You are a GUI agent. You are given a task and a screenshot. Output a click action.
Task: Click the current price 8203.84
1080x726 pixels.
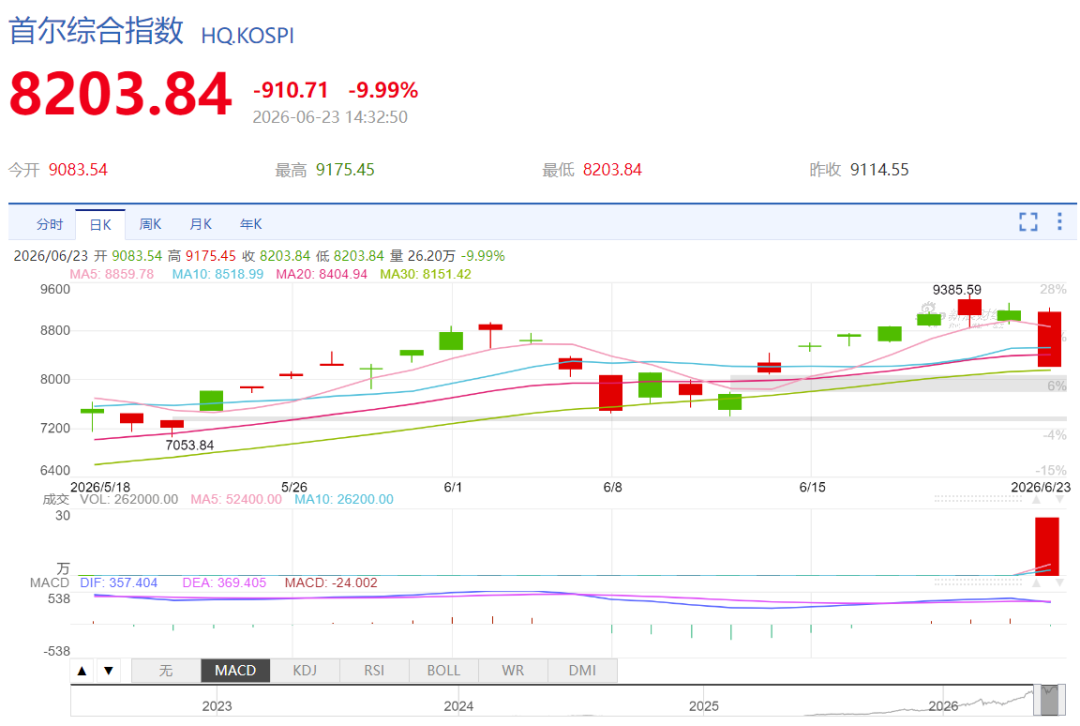tap(121, 94)
